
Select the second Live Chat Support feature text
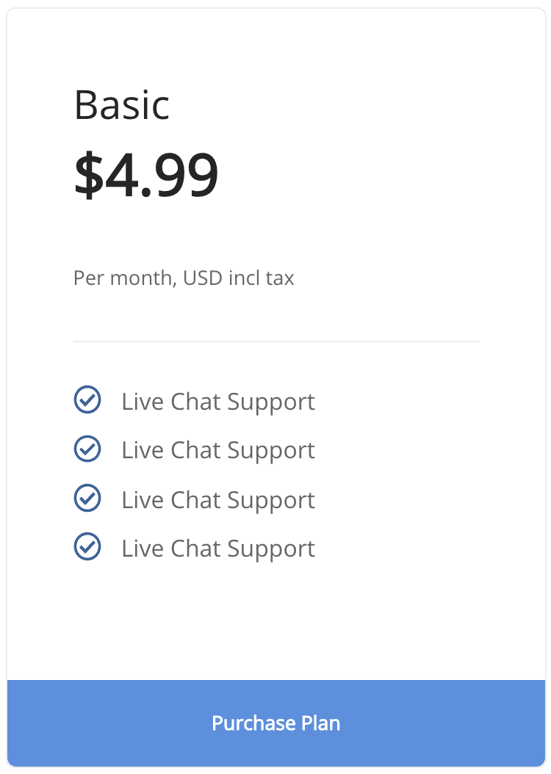pos(218,451)
